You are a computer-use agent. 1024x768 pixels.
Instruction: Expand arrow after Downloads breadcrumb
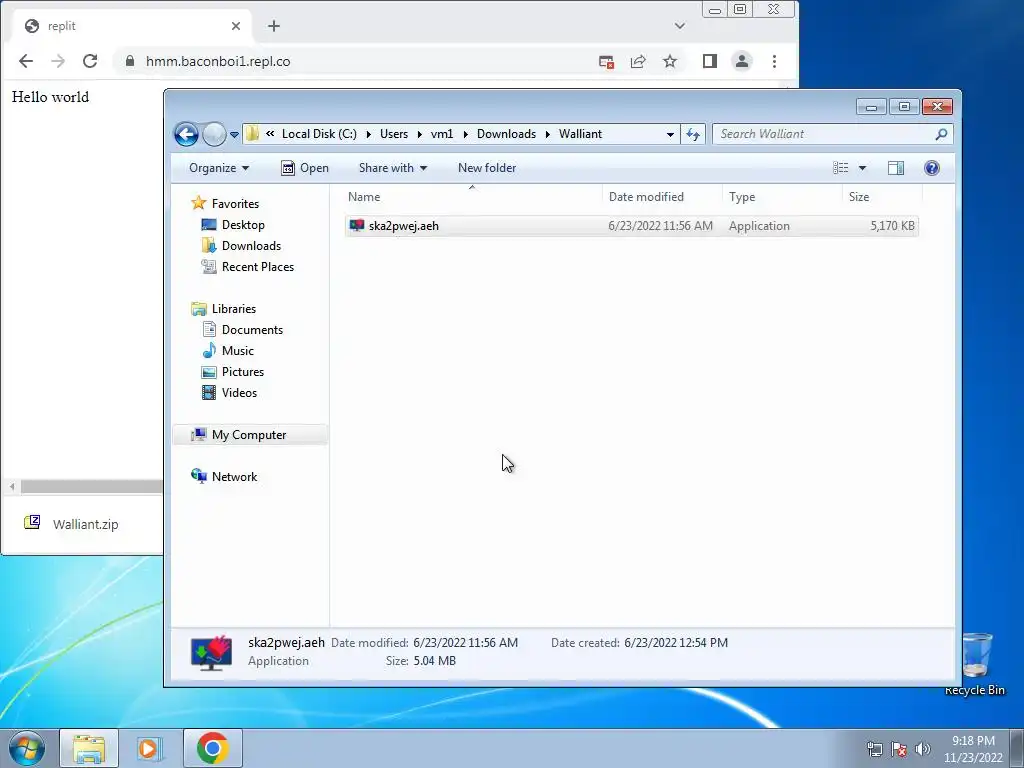pos(547,135)
